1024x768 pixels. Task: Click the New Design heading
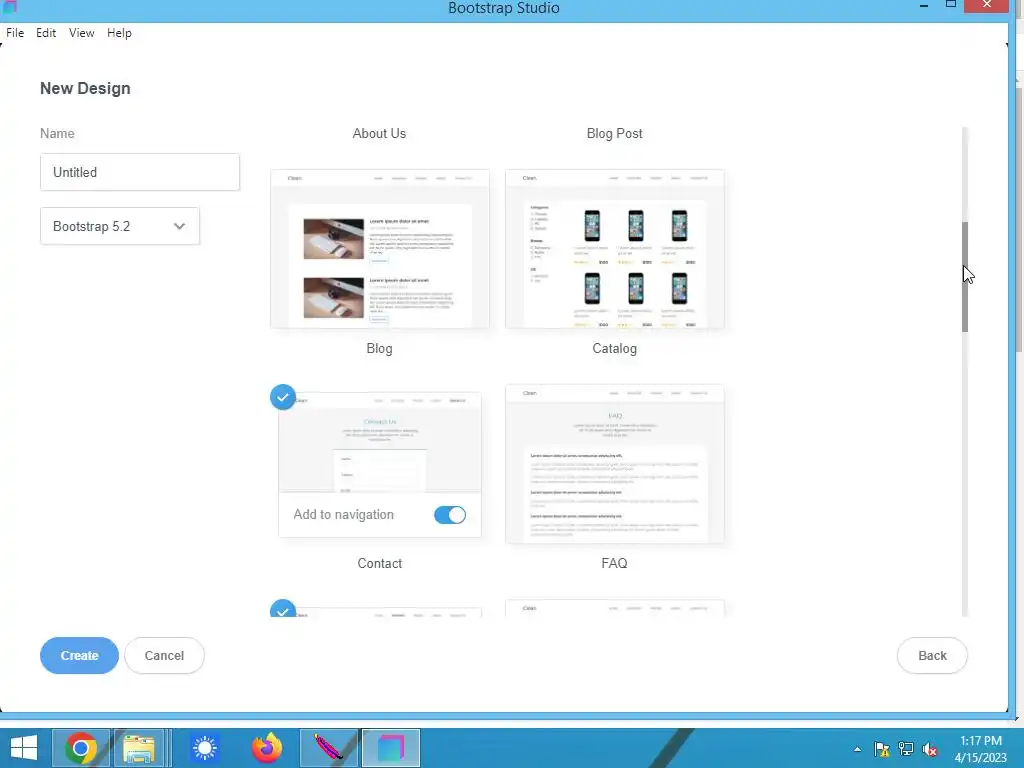click(x=86, y=88)
